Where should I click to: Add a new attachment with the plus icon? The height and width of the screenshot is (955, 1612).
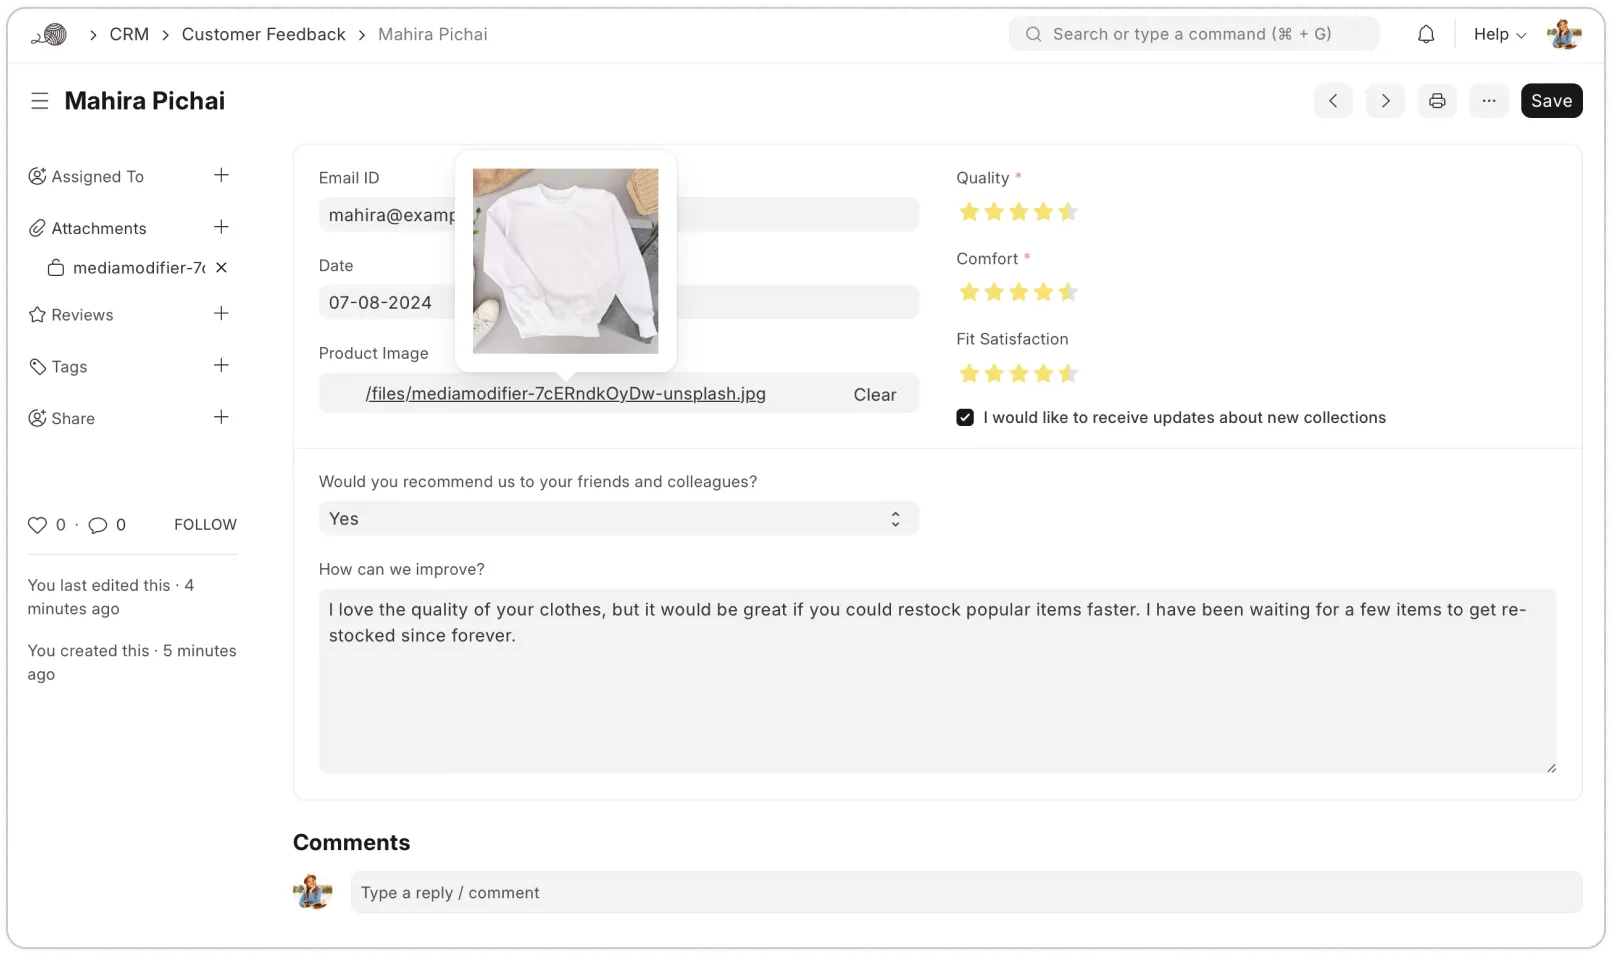[221, 227]
